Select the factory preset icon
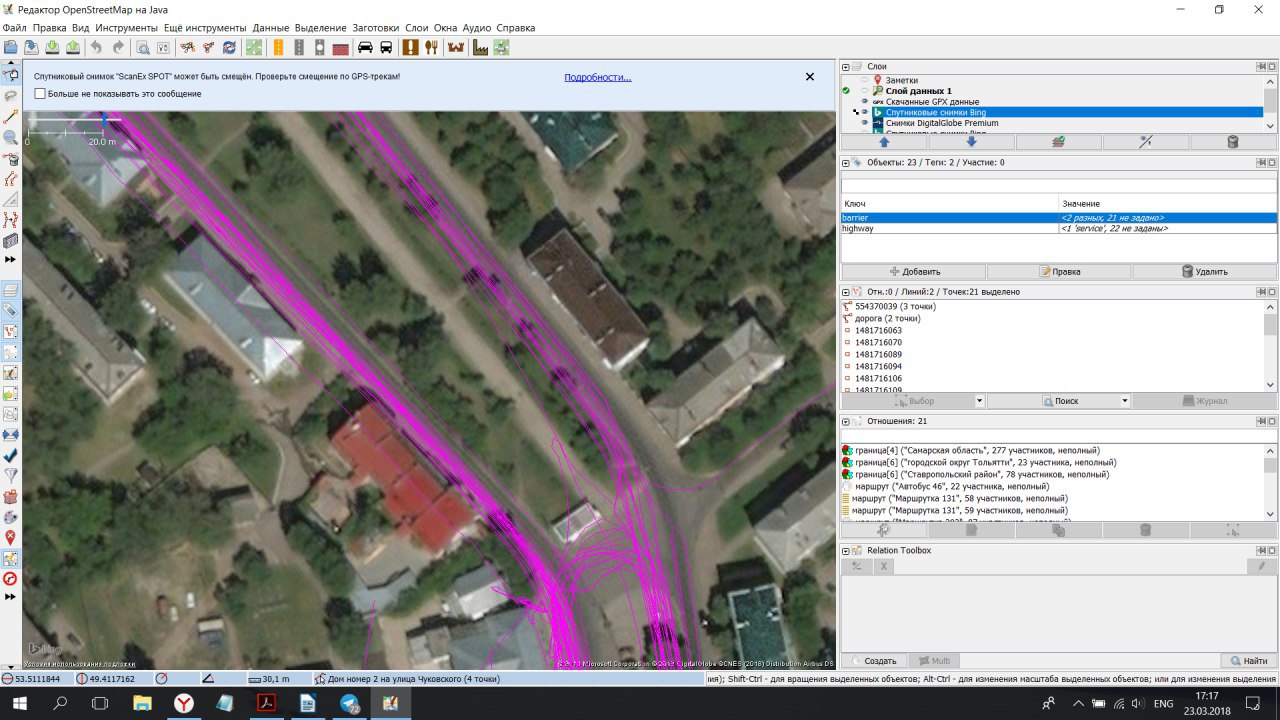The height and width of the screenshot is (720, 1280). click(x=480, y=47)
